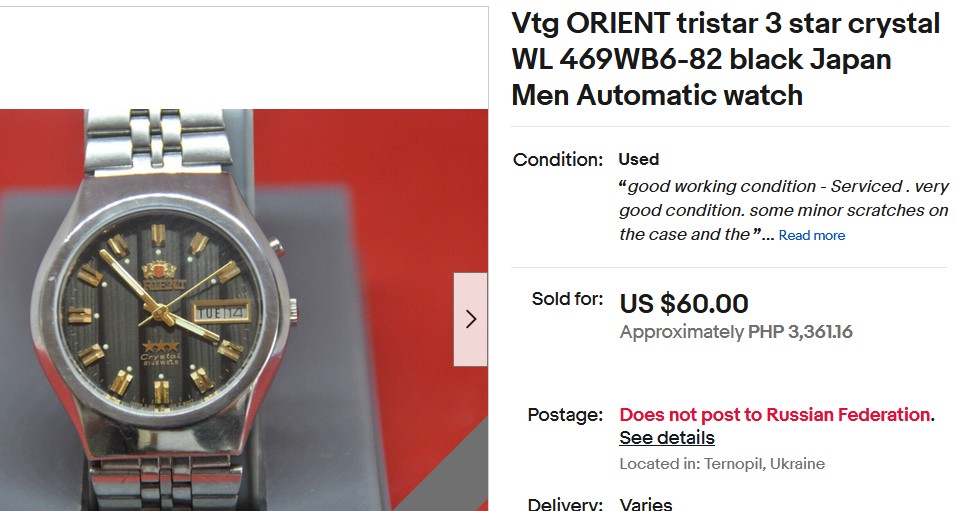Screen dimensions: 956x511
Task: Click the Sold for label
Action: (567, 299)
